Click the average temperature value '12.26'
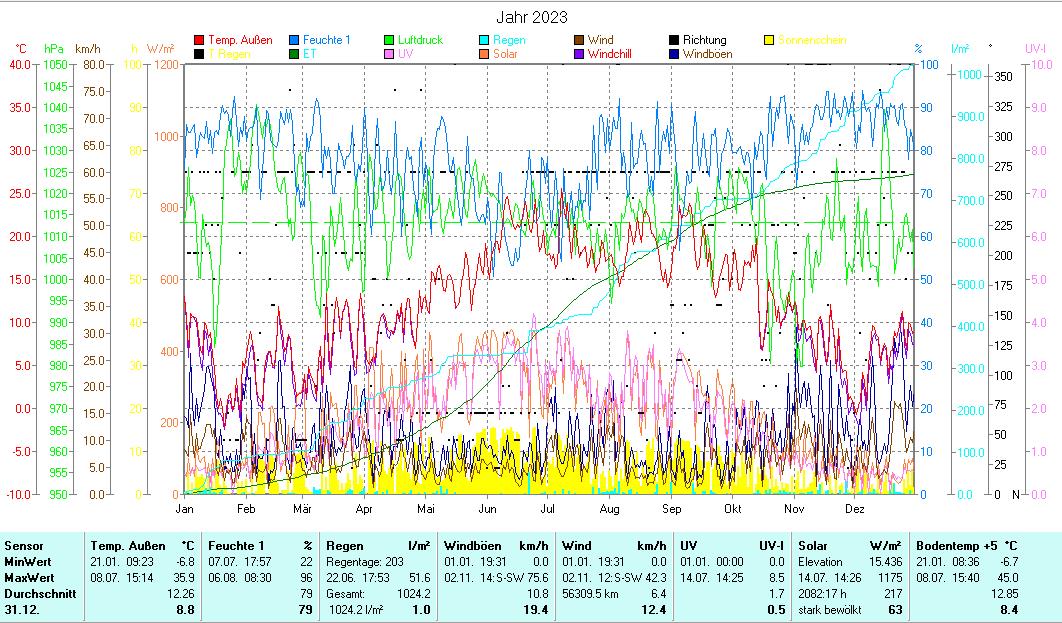 181,594
